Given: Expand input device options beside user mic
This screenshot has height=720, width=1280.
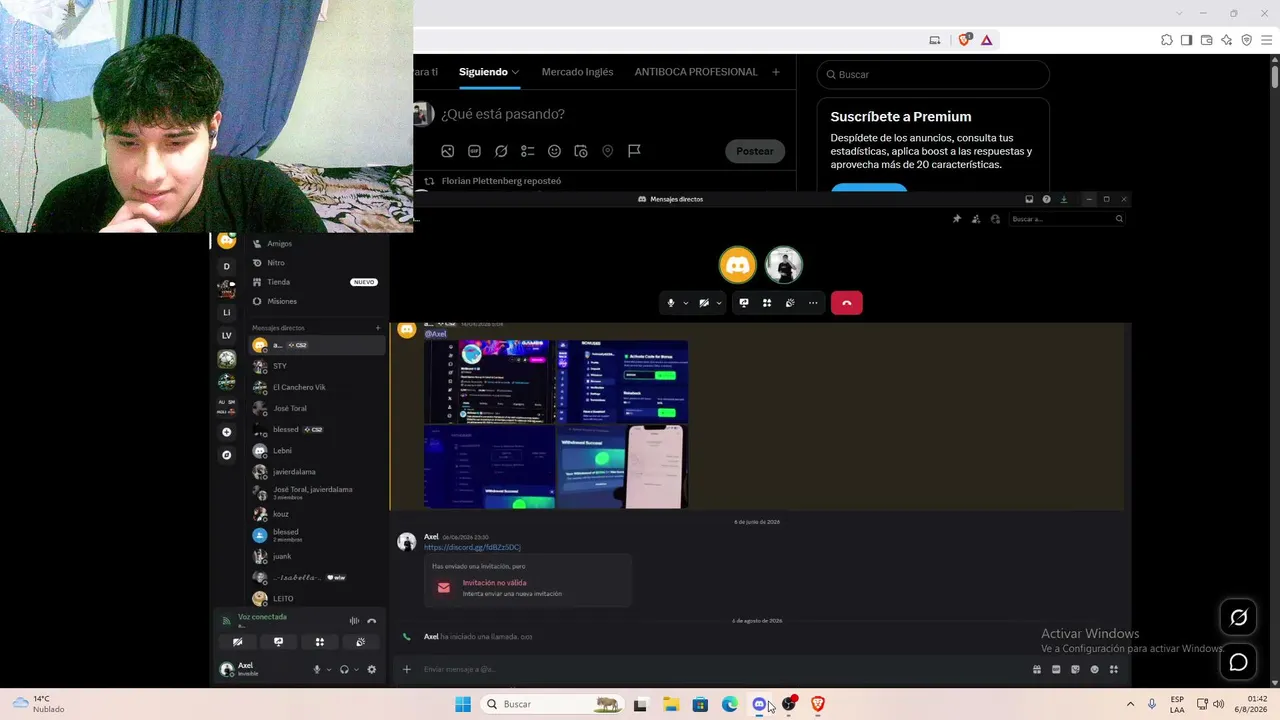Looking at the screenshot, I should (329, 670).
